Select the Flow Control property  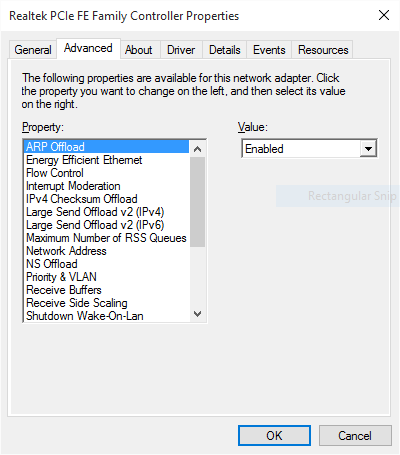(107, 173)
